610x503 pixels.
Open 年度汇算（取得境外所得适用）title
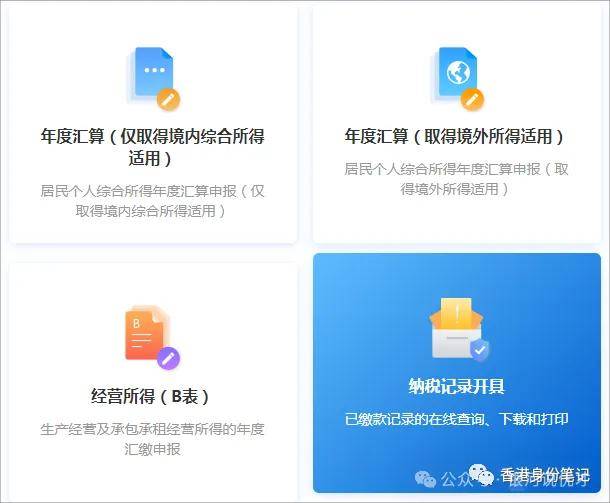(454, 137)
